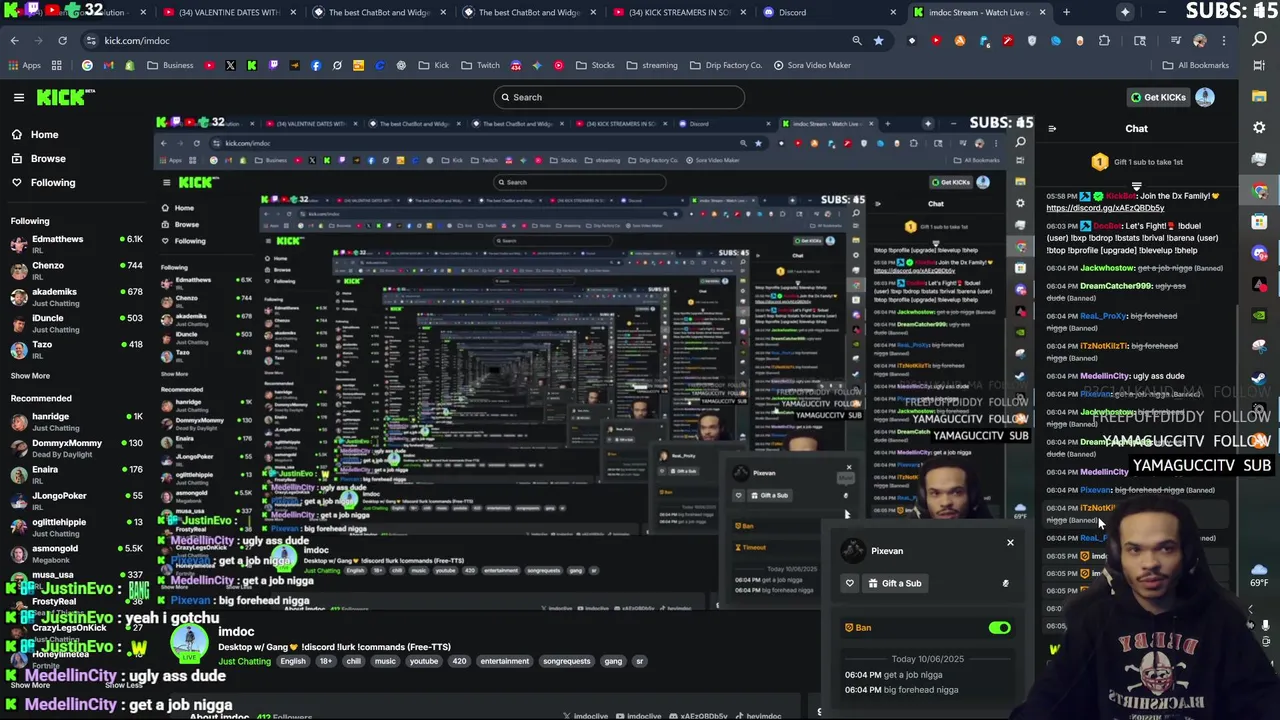
Task: Open the streaming bookmarks folder
Action: [652, 65]
